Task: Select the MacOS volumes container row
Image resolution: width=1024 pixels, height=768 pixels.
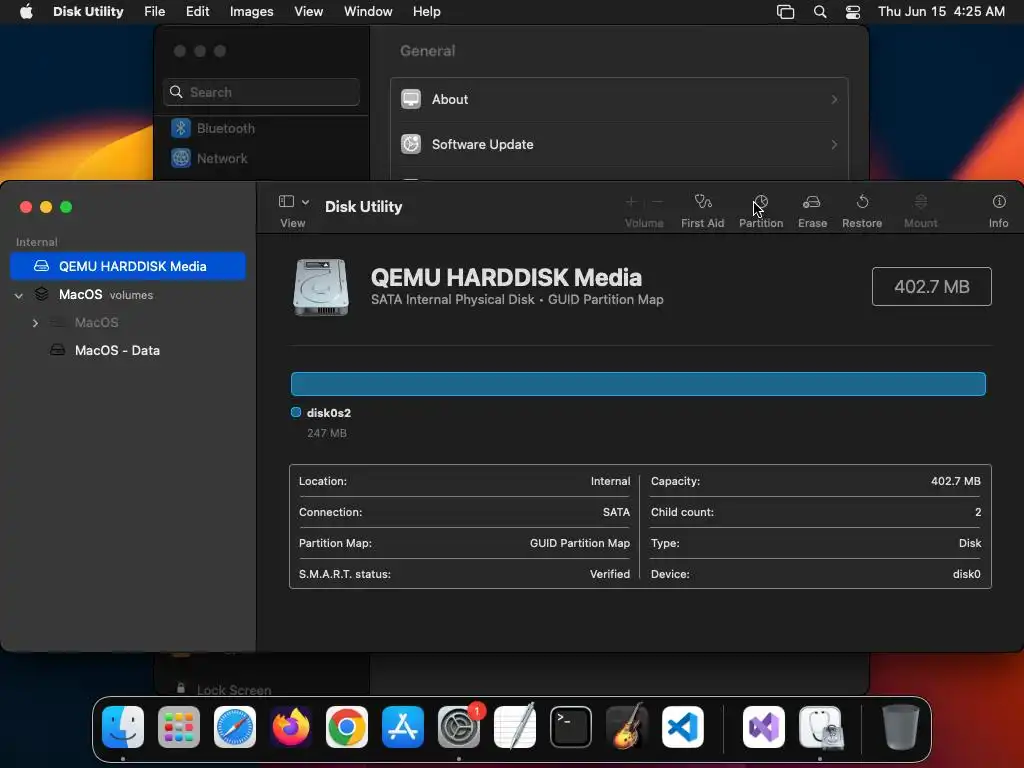Action: (128, 295)
